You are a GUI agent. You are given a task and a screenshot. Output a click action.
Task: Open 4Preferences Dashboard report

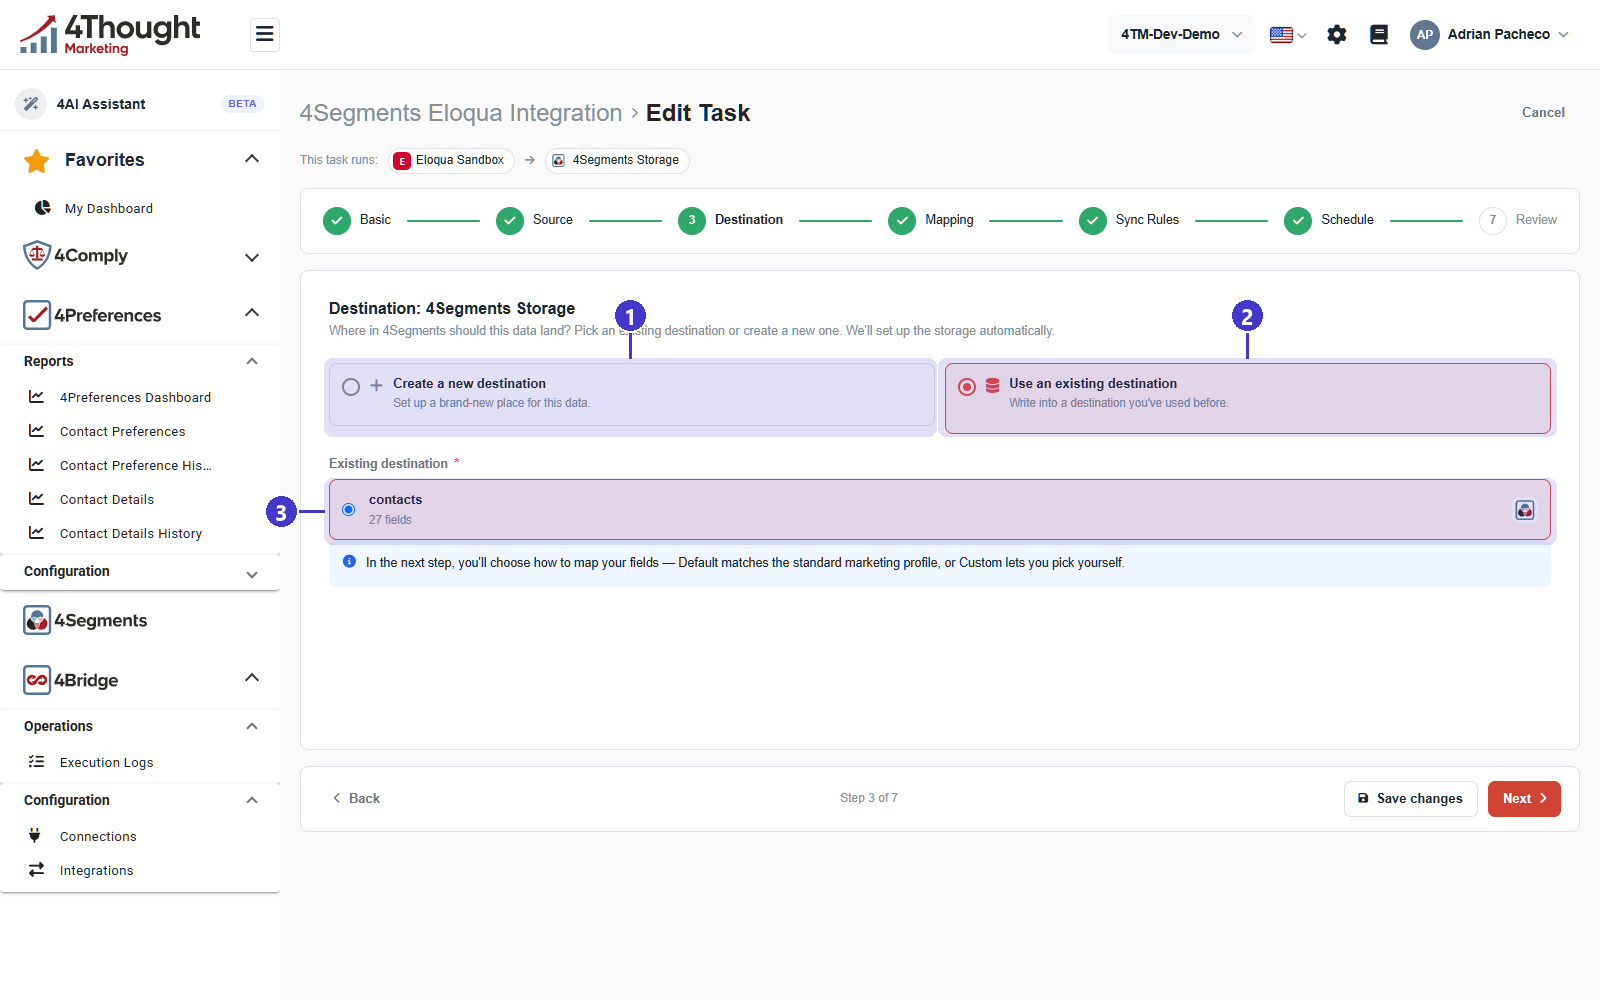pyautogui.click(x=135, y=398)
